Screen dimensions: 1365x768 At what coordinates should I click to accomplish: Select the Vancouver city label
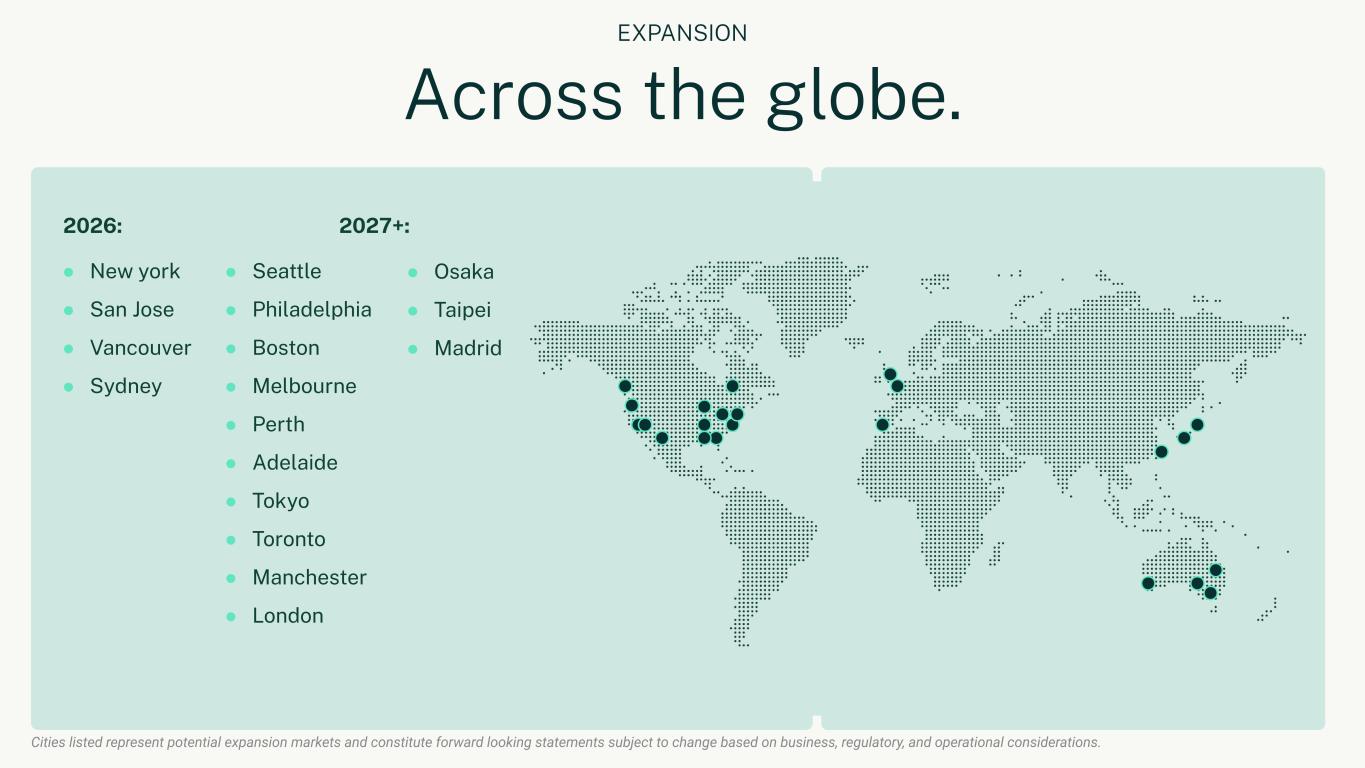(140, 348)
